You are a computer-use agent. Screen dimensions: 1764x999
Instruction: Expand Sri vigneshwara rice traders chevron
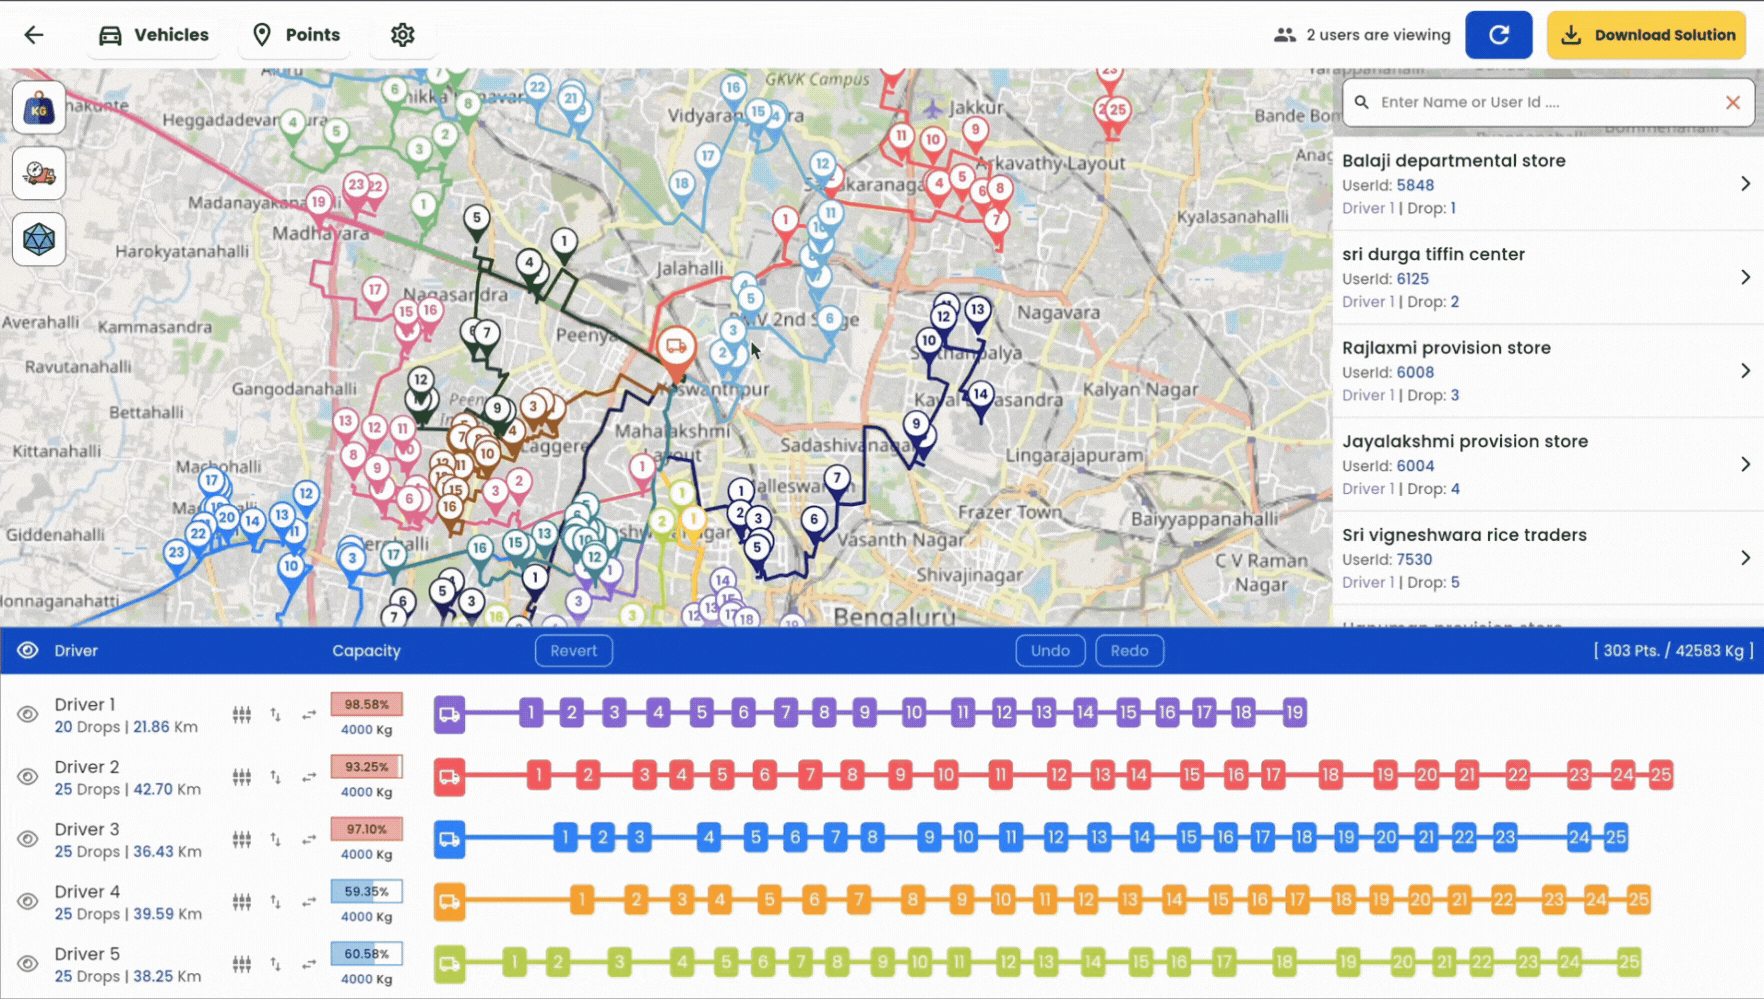pyautogui.click(x=1745, y=558)
